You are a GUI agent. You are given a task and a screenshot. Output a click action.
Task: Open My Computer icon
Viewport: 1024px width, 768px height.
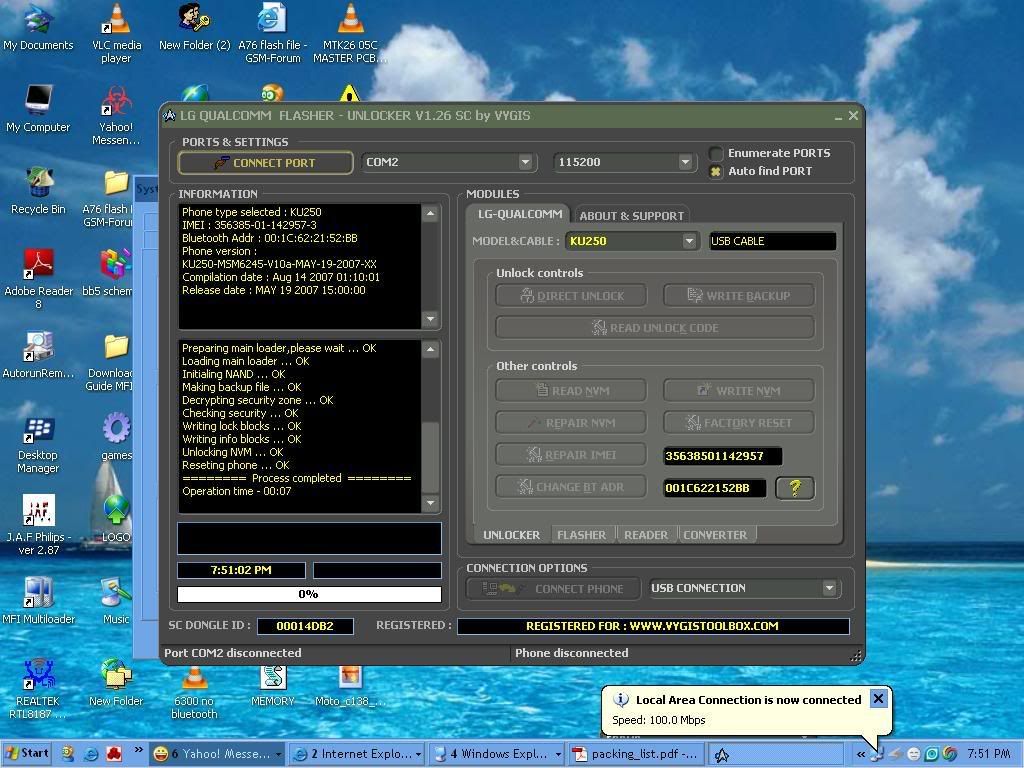tap(38, 110)
